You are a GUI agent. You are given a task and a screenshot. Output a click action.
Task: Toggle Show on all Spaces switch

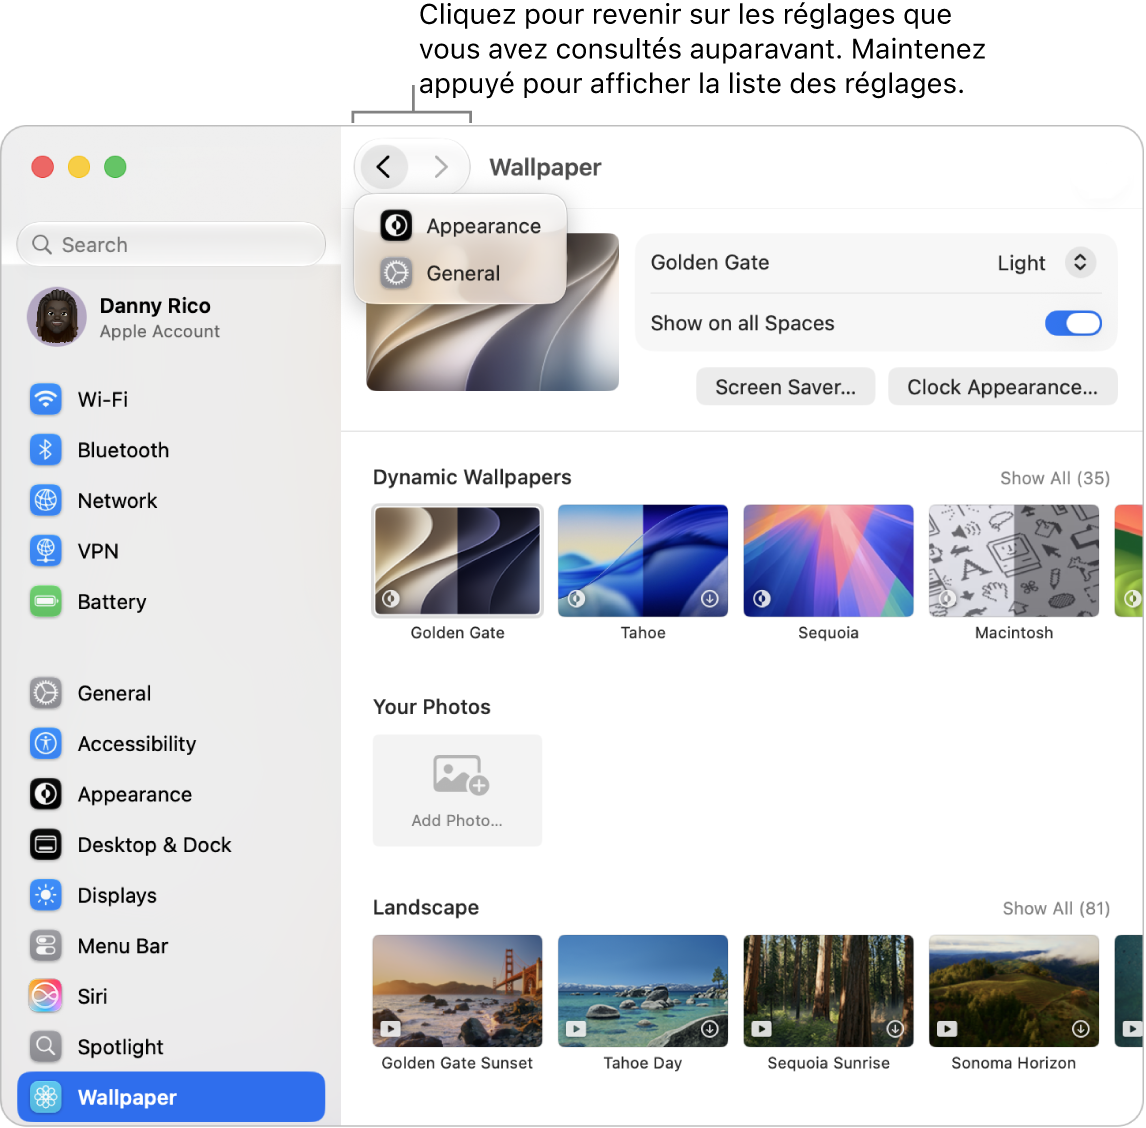1072,323
